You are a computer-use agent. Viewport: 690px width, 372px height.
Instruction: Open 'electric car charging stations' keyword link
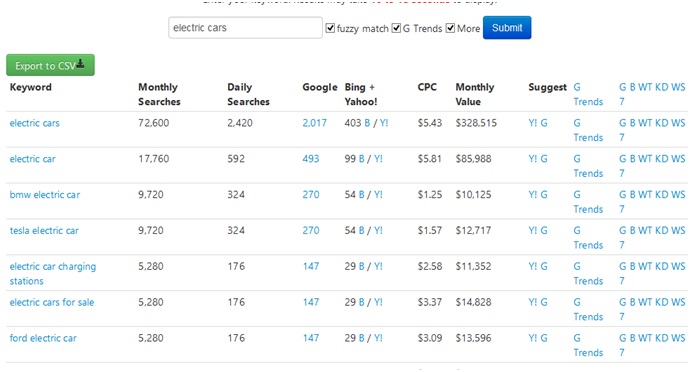click(x=53, y=273)
